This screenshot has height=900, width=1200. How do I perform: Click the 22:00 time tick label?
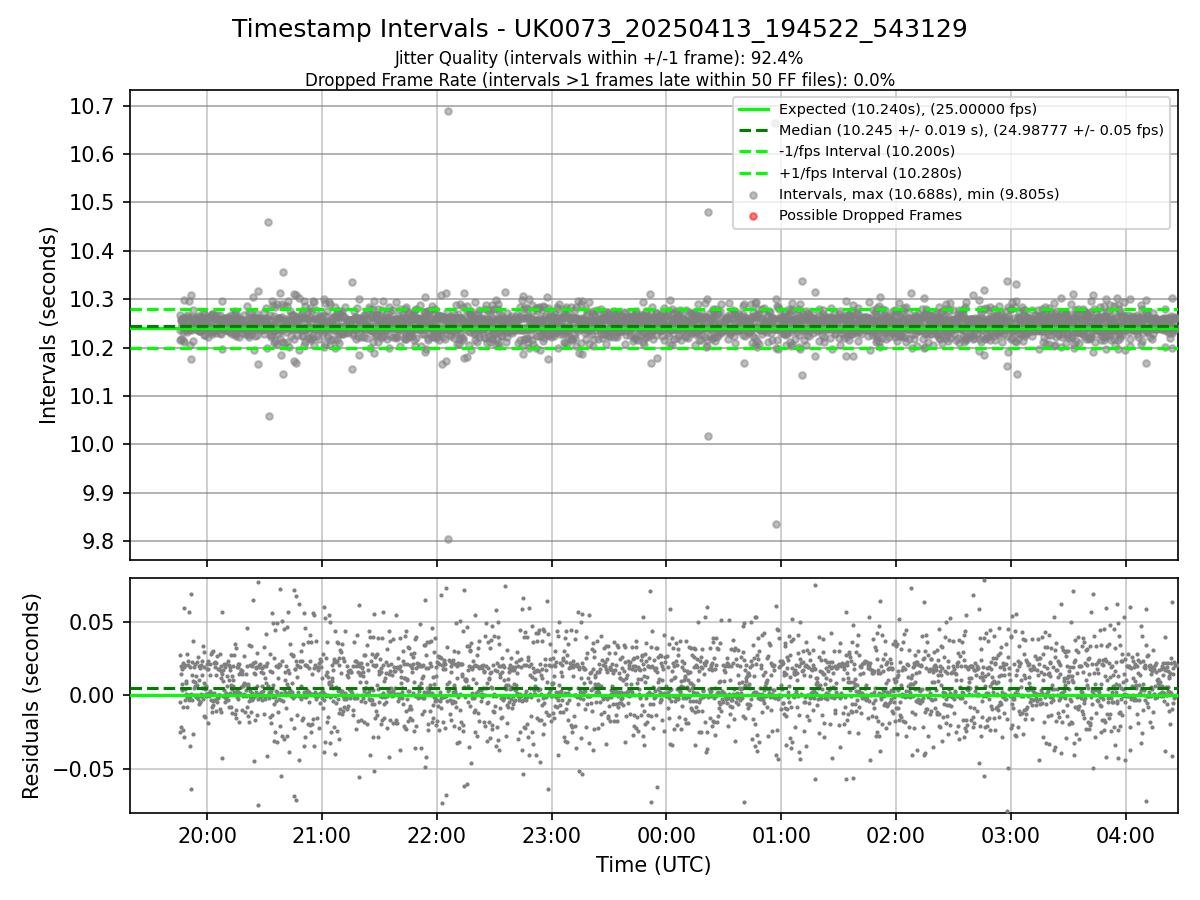437,834
